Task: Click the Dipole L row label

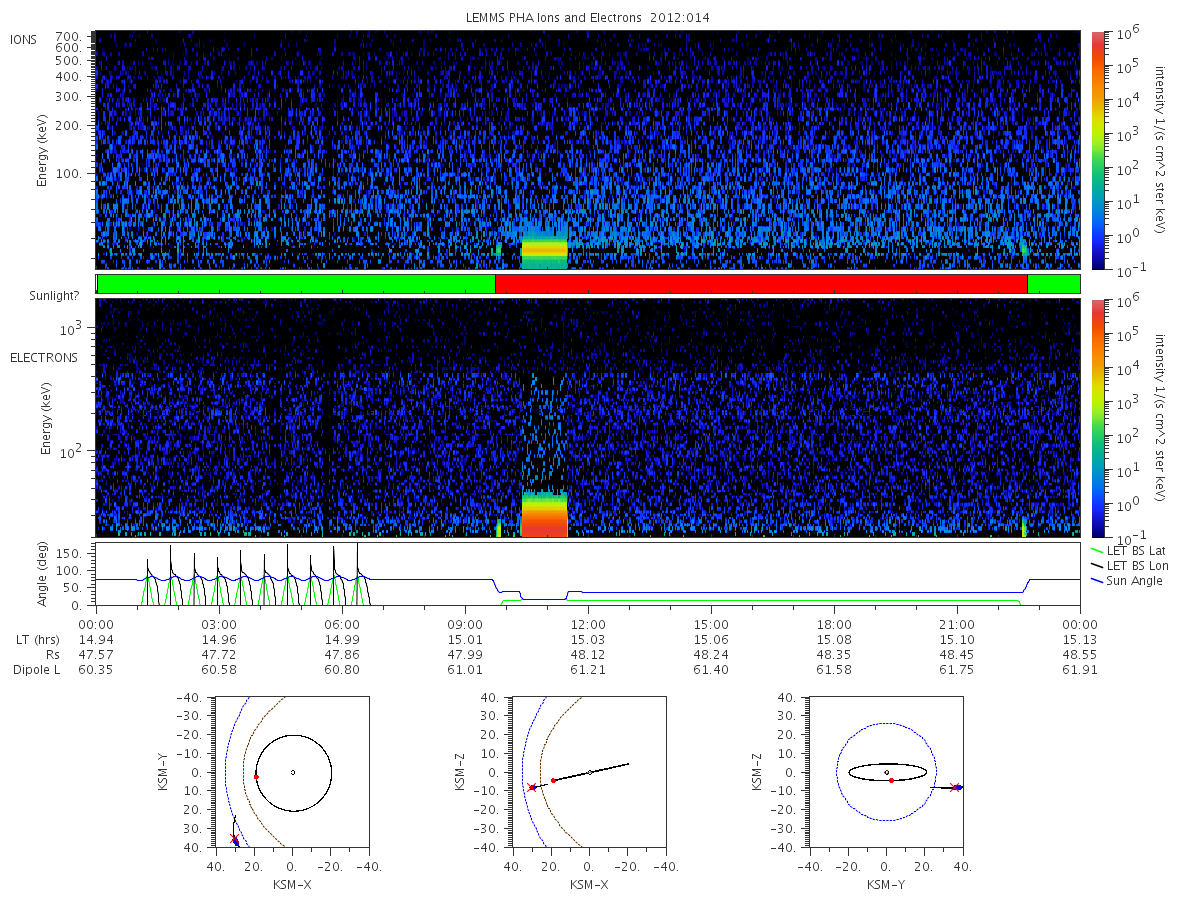Action: tap(36, 669)
